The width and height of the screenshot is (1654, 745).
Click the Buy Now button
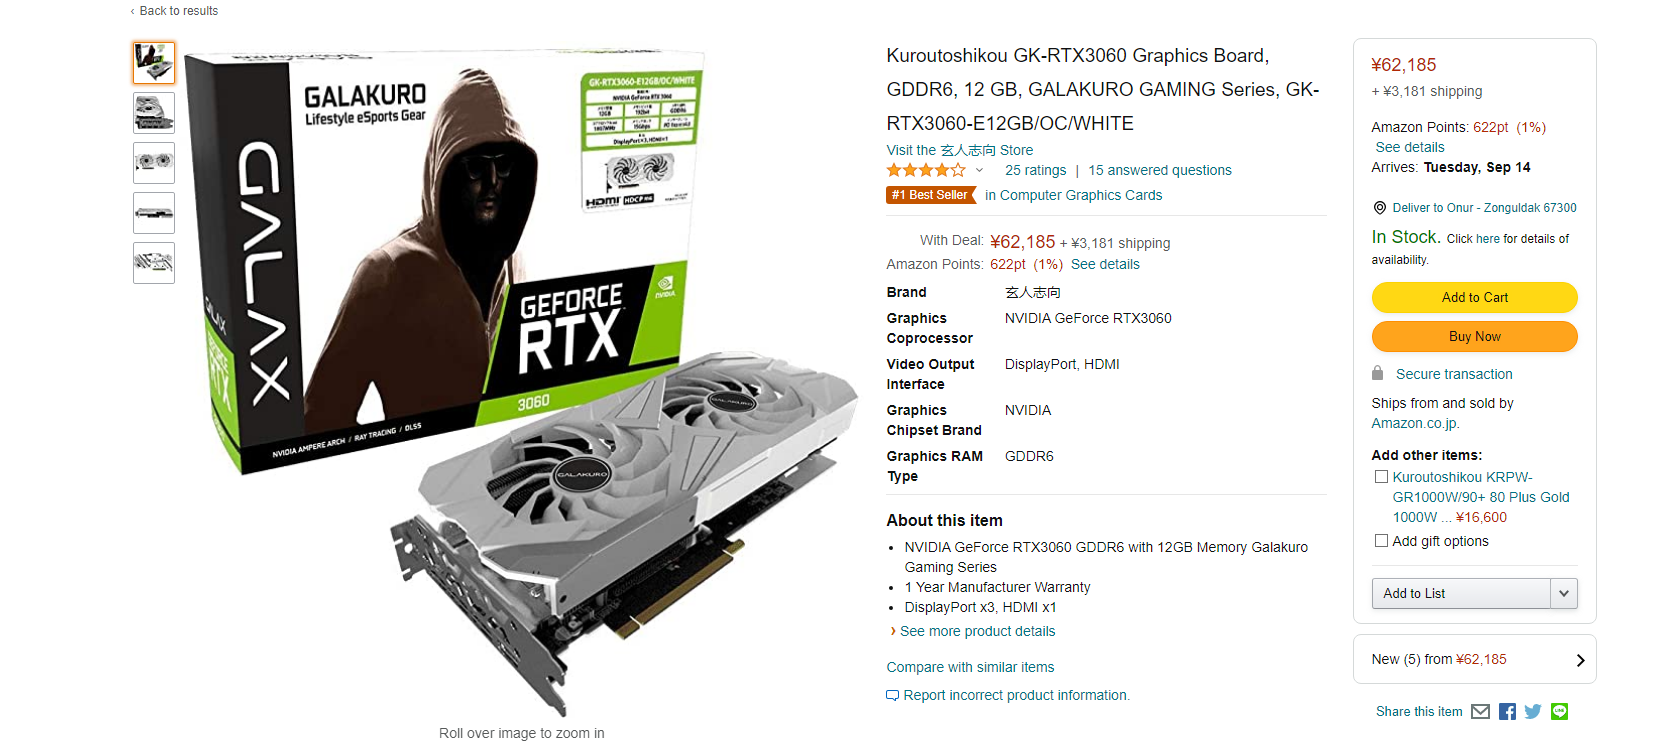pyautogui.click(x=1474, y=336)
